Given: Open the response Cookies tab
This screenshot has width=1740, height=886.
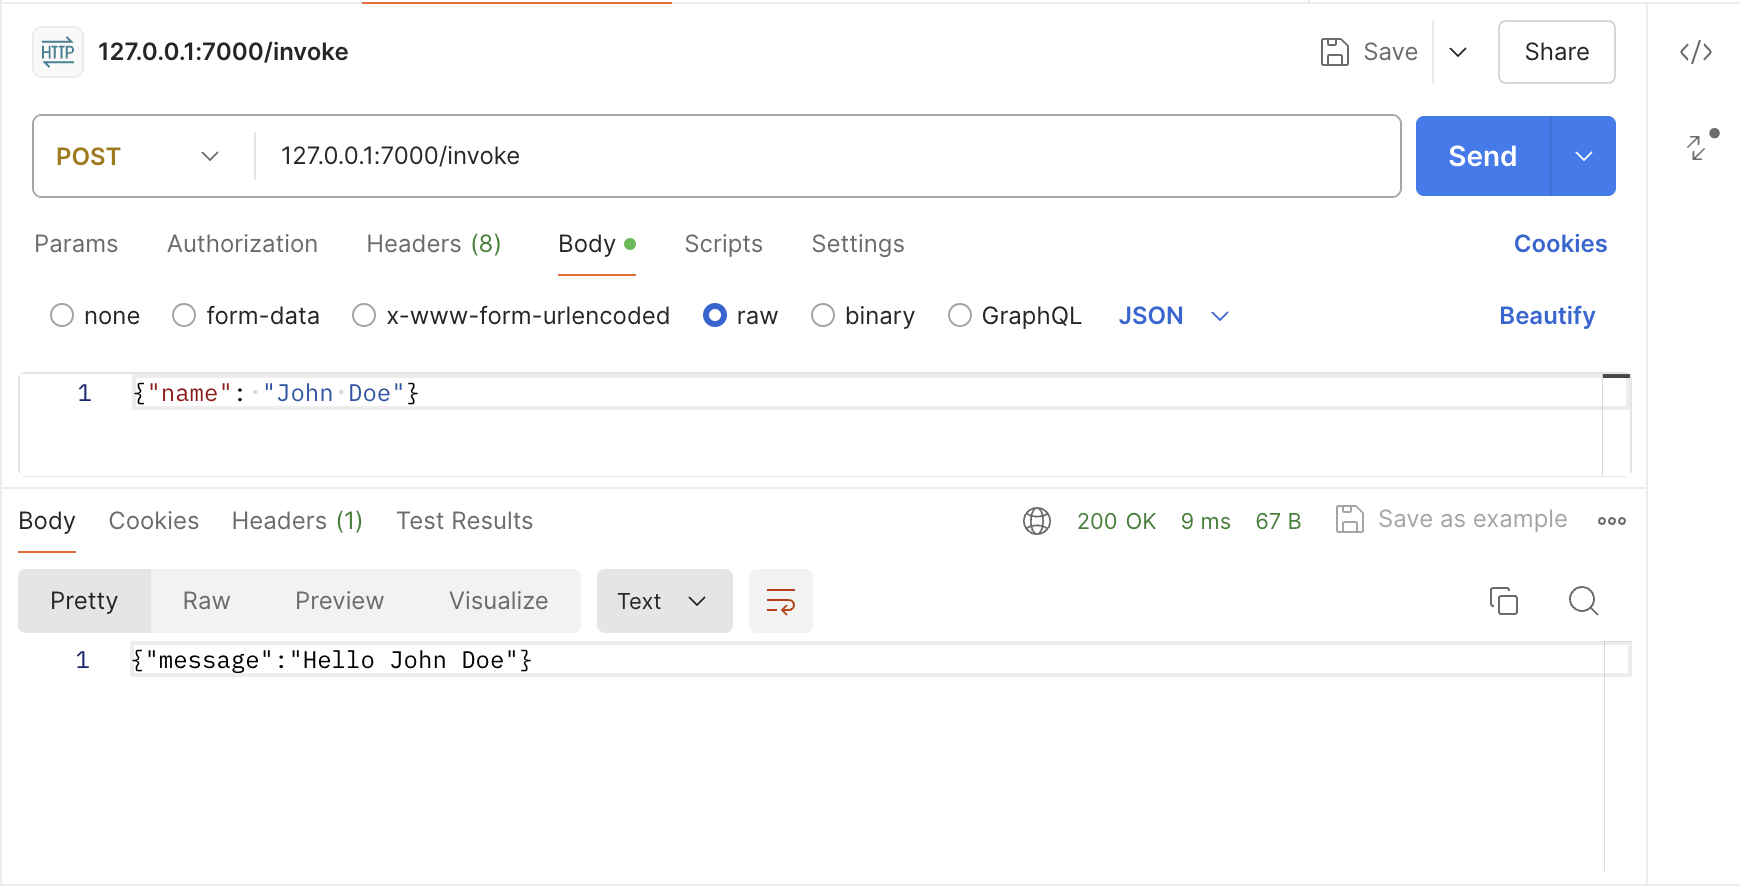Looking at the screenshot, I should pos(154,521).
